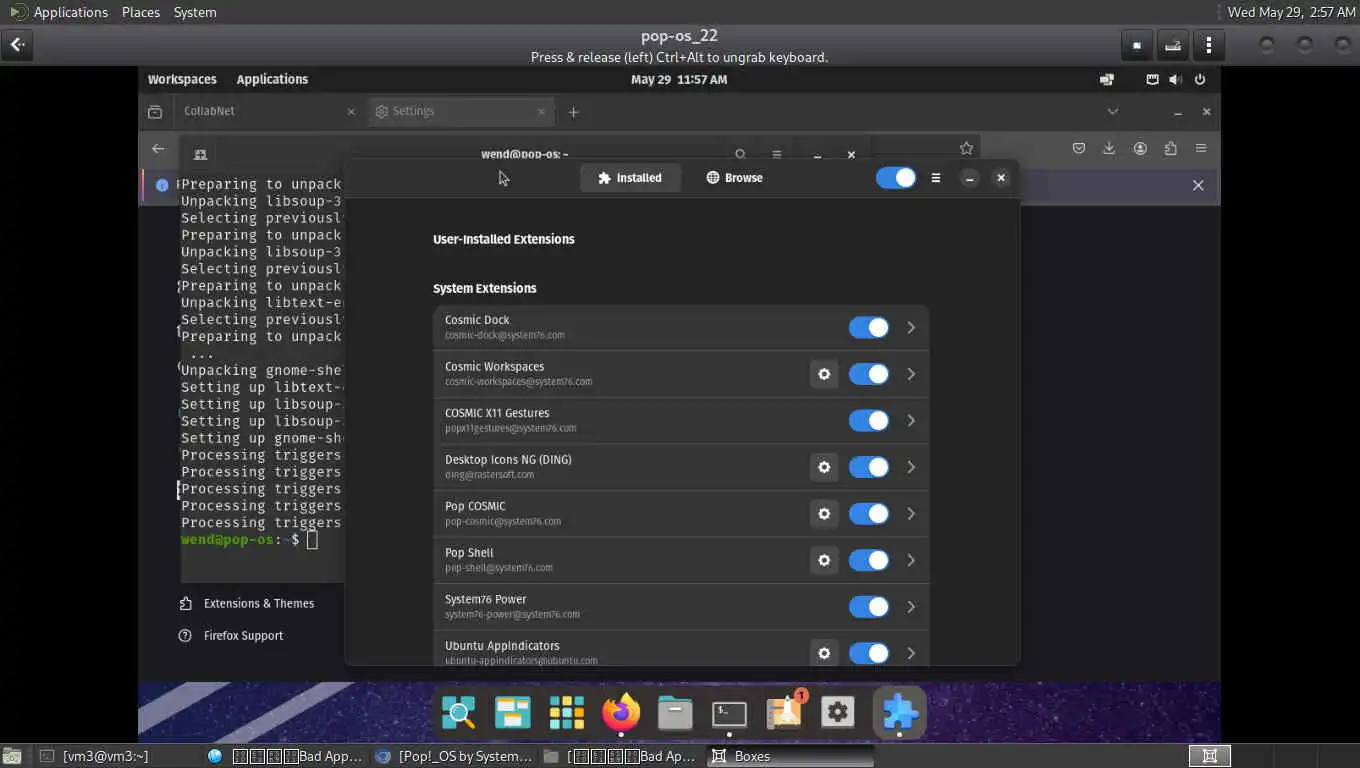Expand COSMIC X11 Gestures row chevron
Screen dimensions: 1360x768
(911, 421)
